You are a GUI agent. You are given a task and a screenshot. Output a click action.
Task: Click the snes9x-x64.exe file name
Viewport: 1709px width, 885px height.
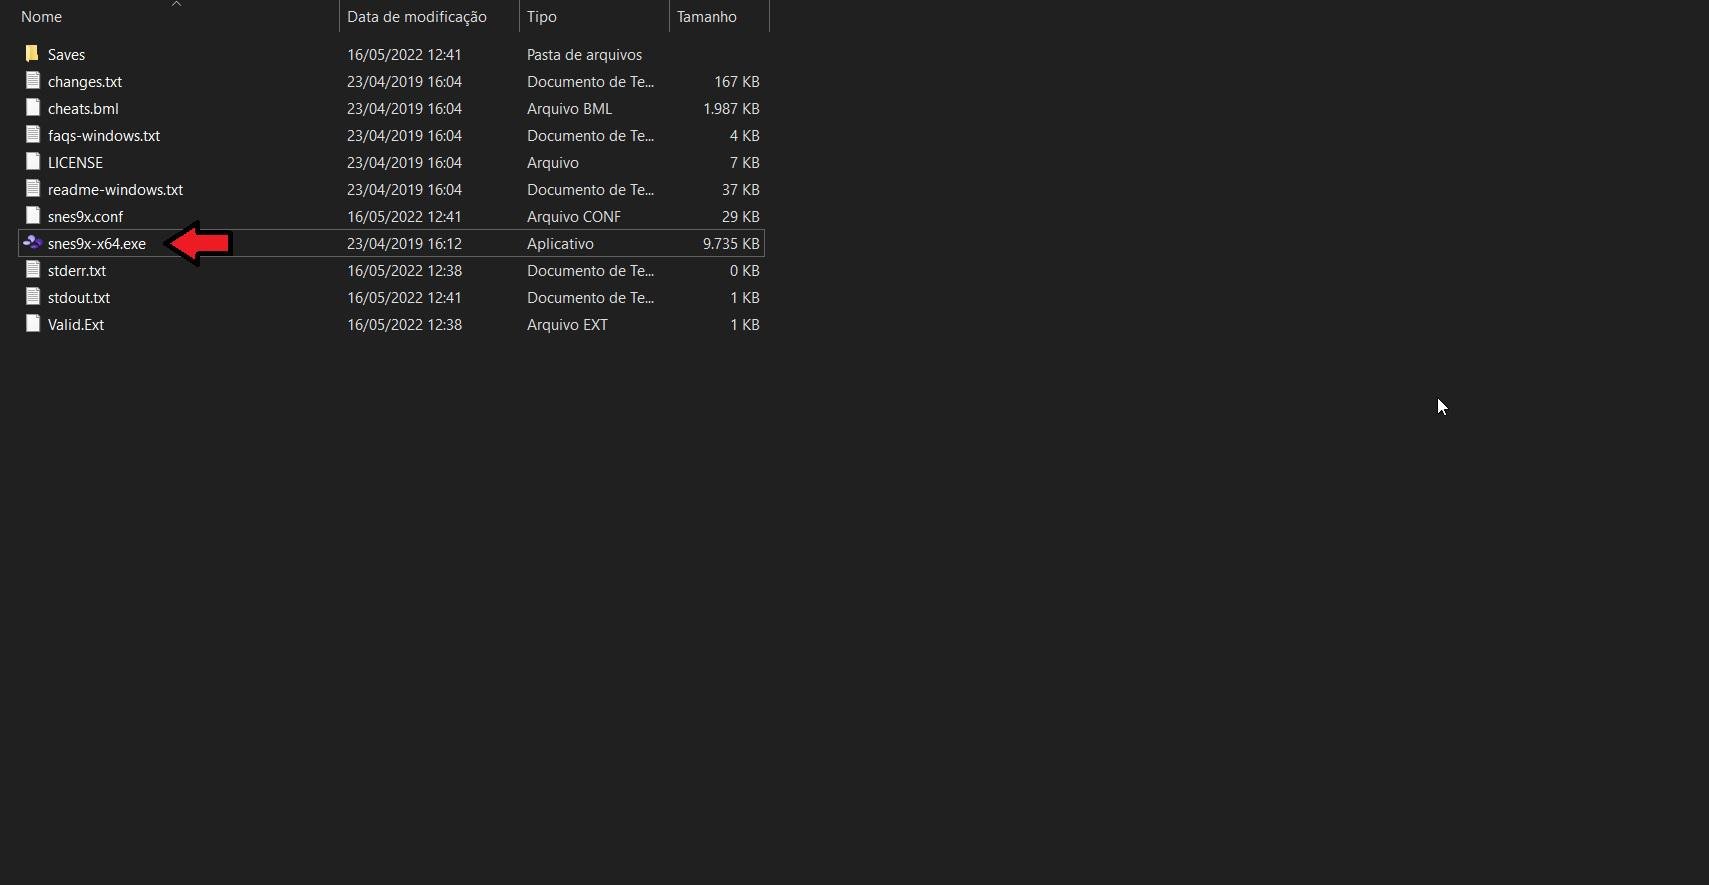tap(97, 244)
